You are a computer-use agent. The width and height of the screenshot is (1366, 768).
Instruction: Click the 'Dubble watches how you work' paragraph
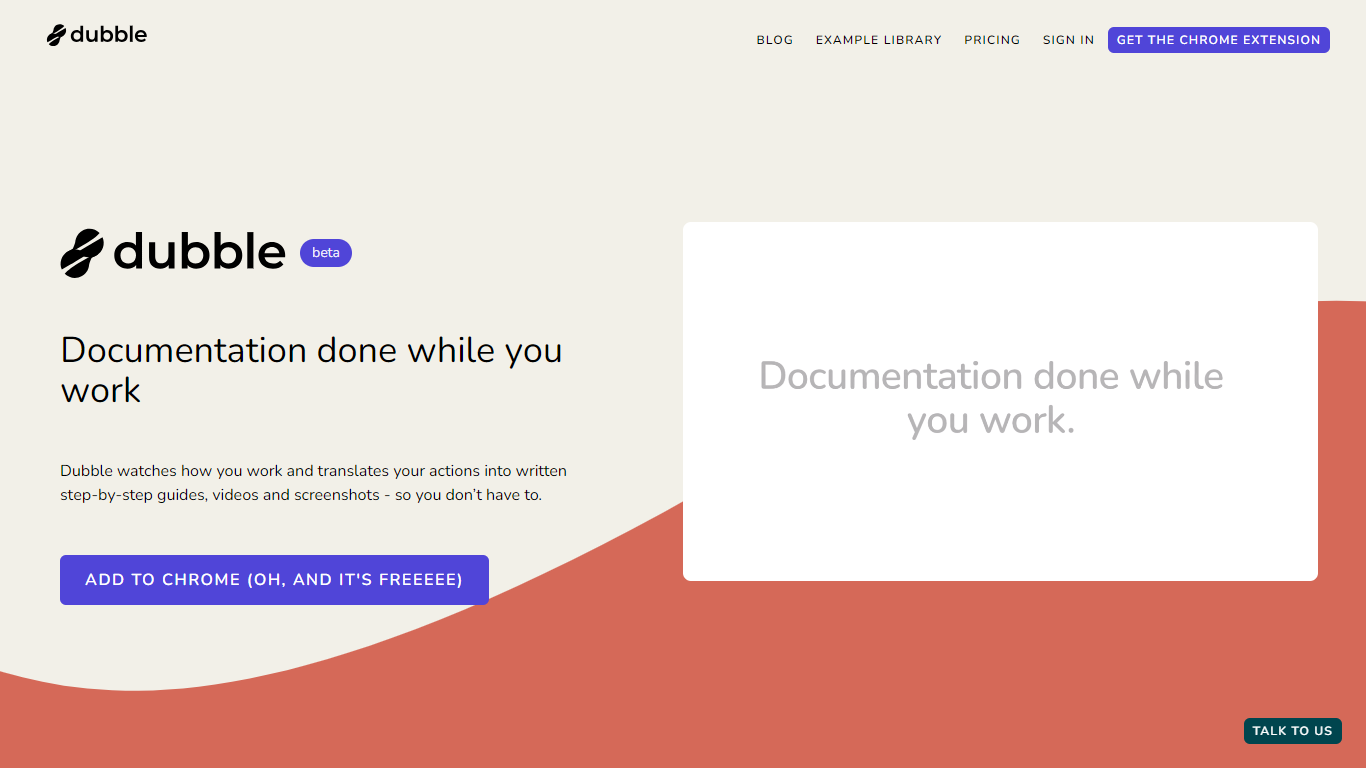click(313, 483)
